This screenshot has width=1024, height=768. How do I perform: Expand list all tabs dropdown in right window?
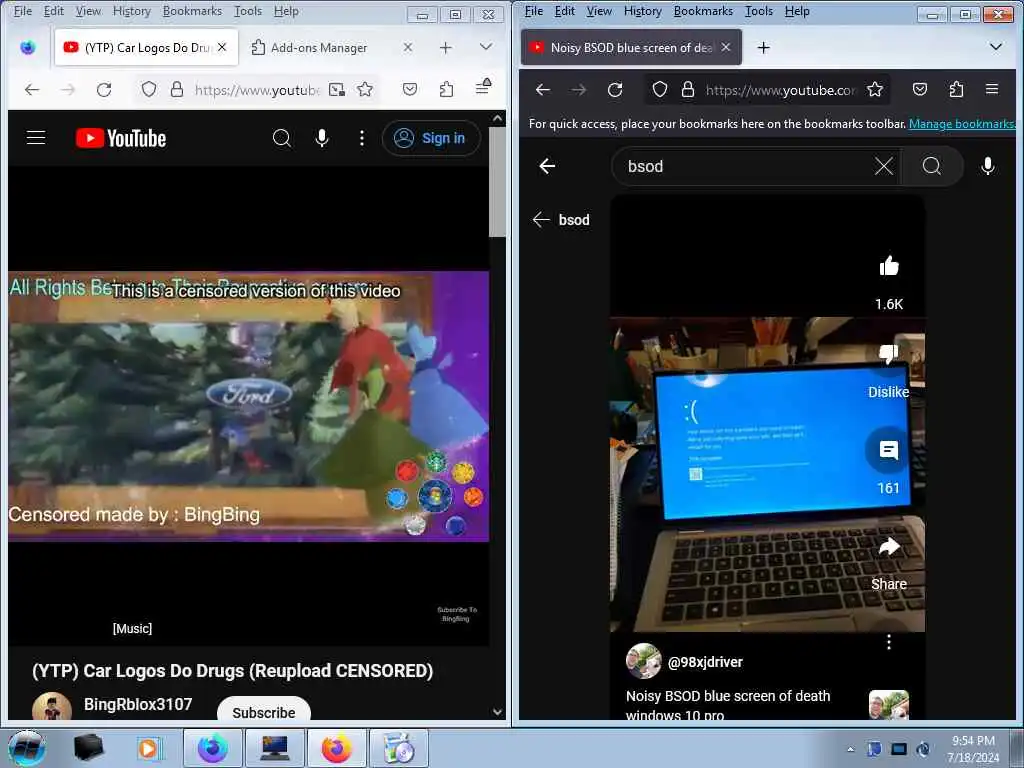[996, 47]
